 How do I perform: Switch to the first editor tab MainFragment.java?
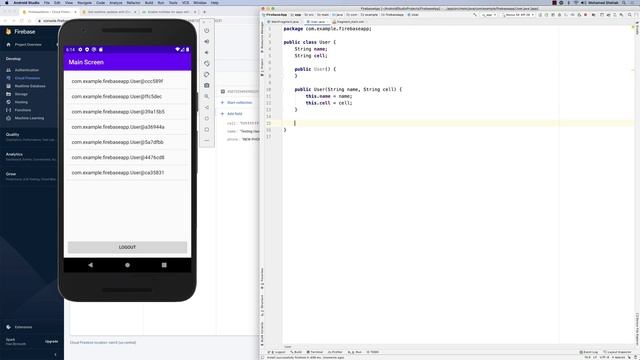coord(284,22)
